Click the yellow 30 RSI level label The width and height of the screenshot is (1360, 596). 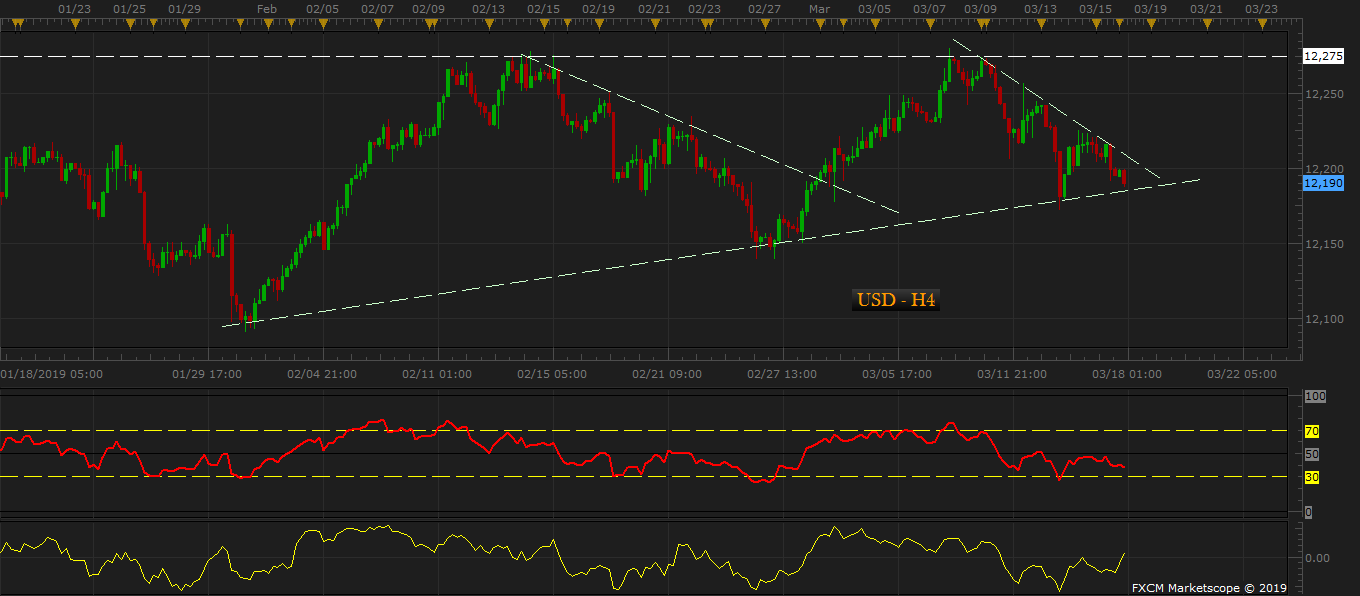coord(1311,477)
